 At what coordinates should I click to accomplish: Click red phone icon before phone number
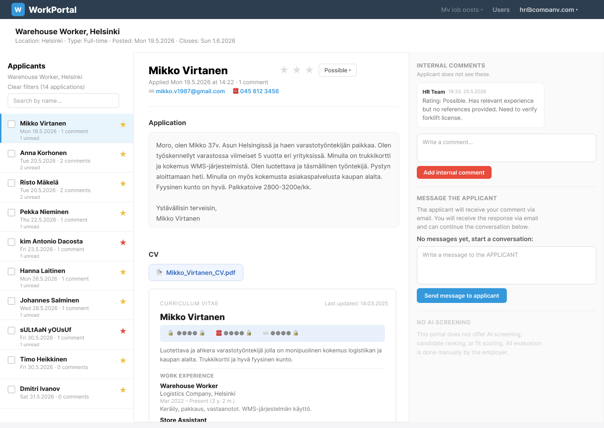[x=235, y=91]
